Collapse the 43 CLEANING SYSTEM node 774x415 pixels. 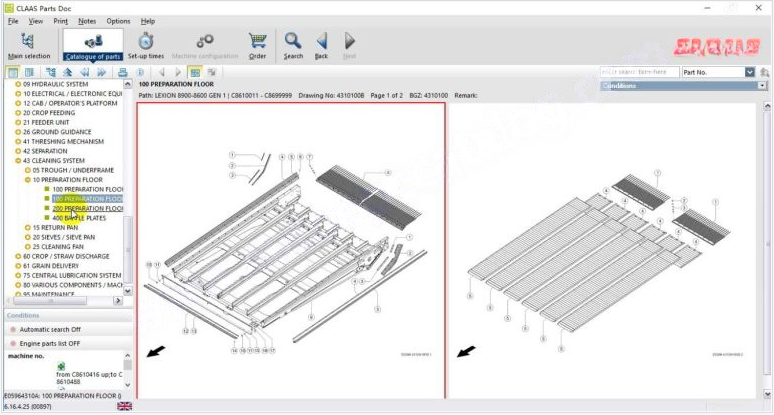point(17,161)
